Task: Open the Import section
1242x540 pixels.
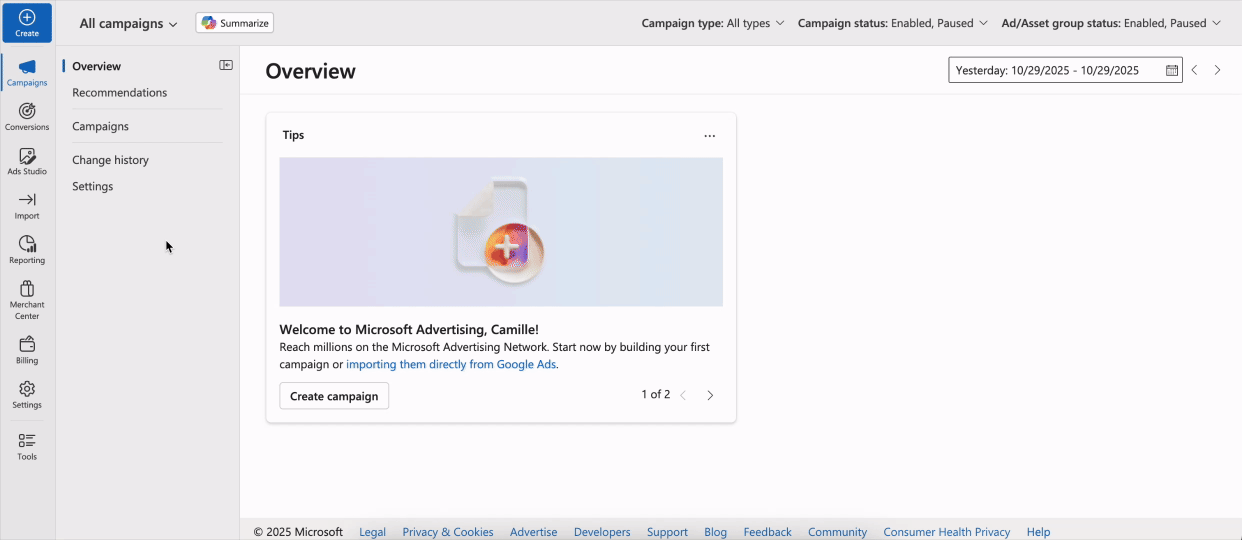Action: pos(27,206)
